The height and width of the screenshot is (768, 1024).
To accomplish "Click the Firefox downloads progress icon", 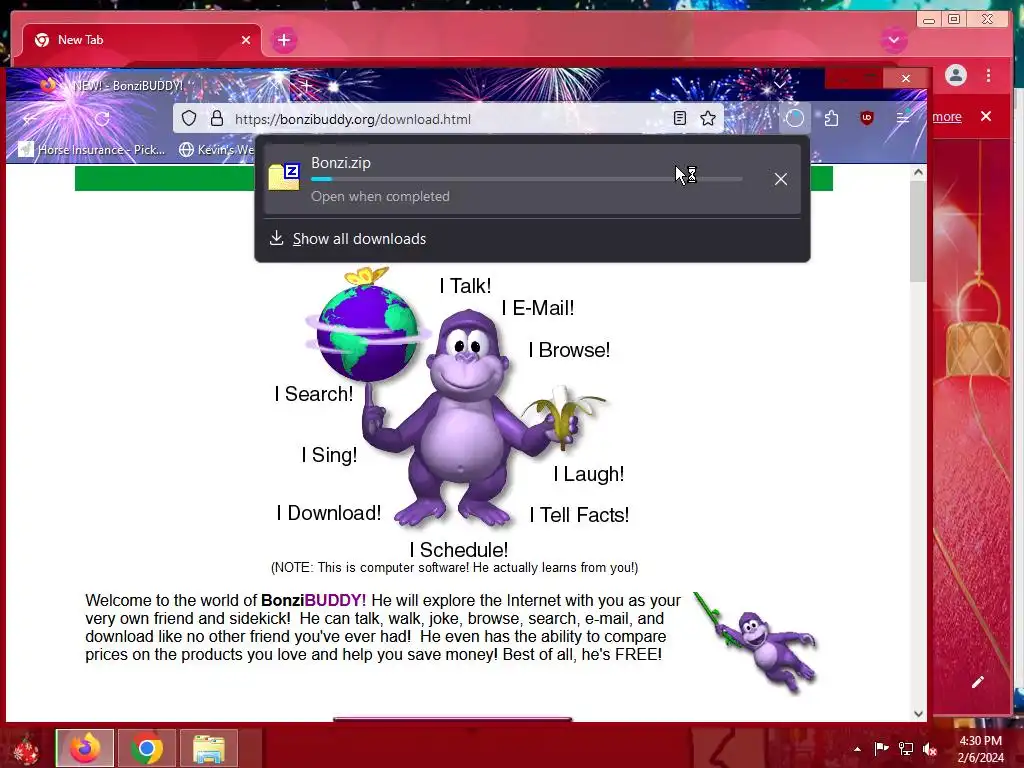I will 795,118.
